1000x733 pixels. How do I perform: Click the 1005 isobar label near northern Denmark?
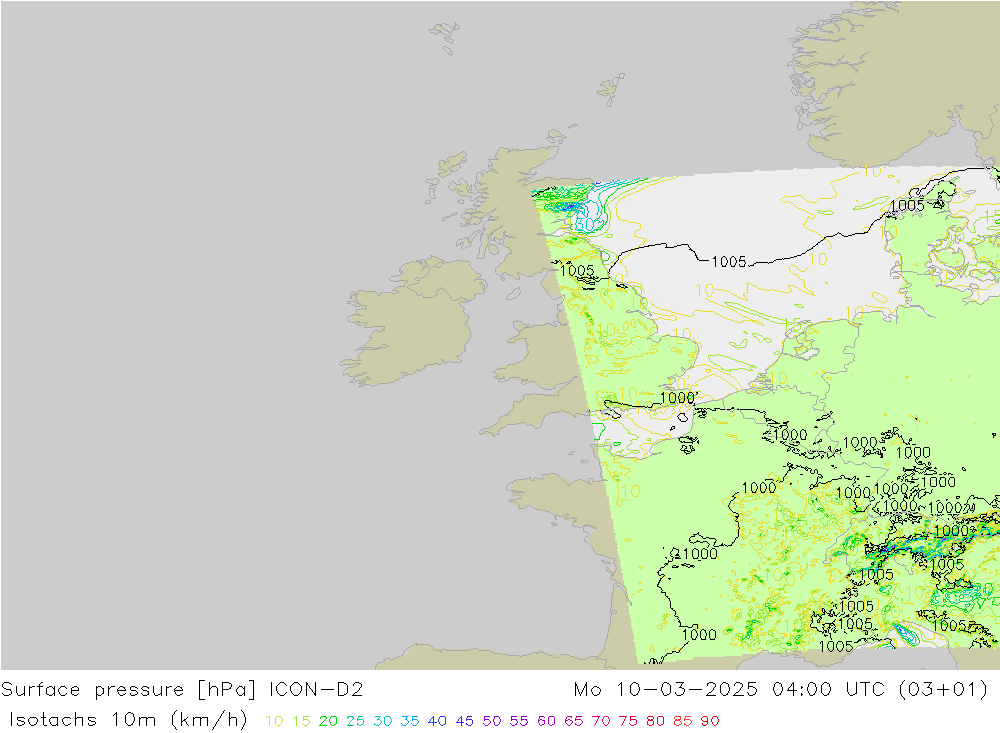tap(907, 205)
